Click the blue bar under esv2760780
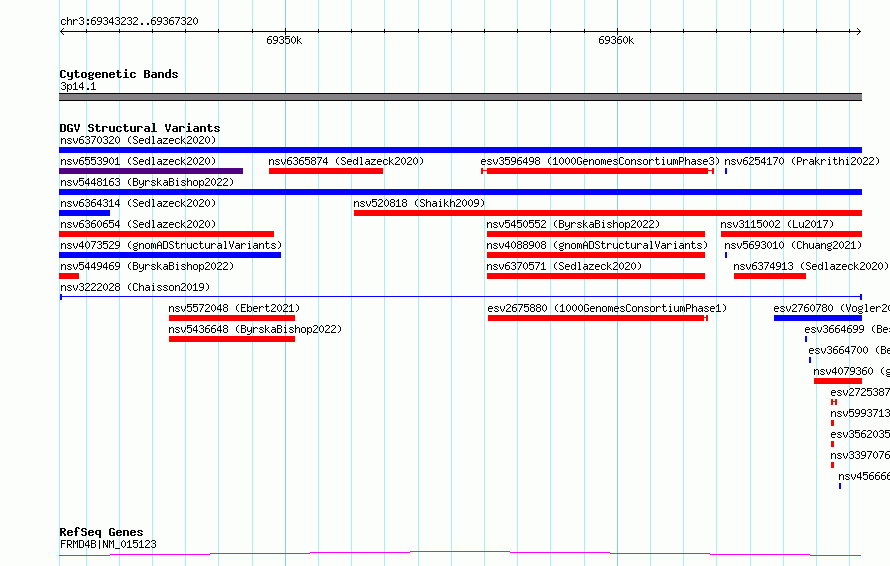The width and height of the screenshot is (890, 566). coord(818,318)
